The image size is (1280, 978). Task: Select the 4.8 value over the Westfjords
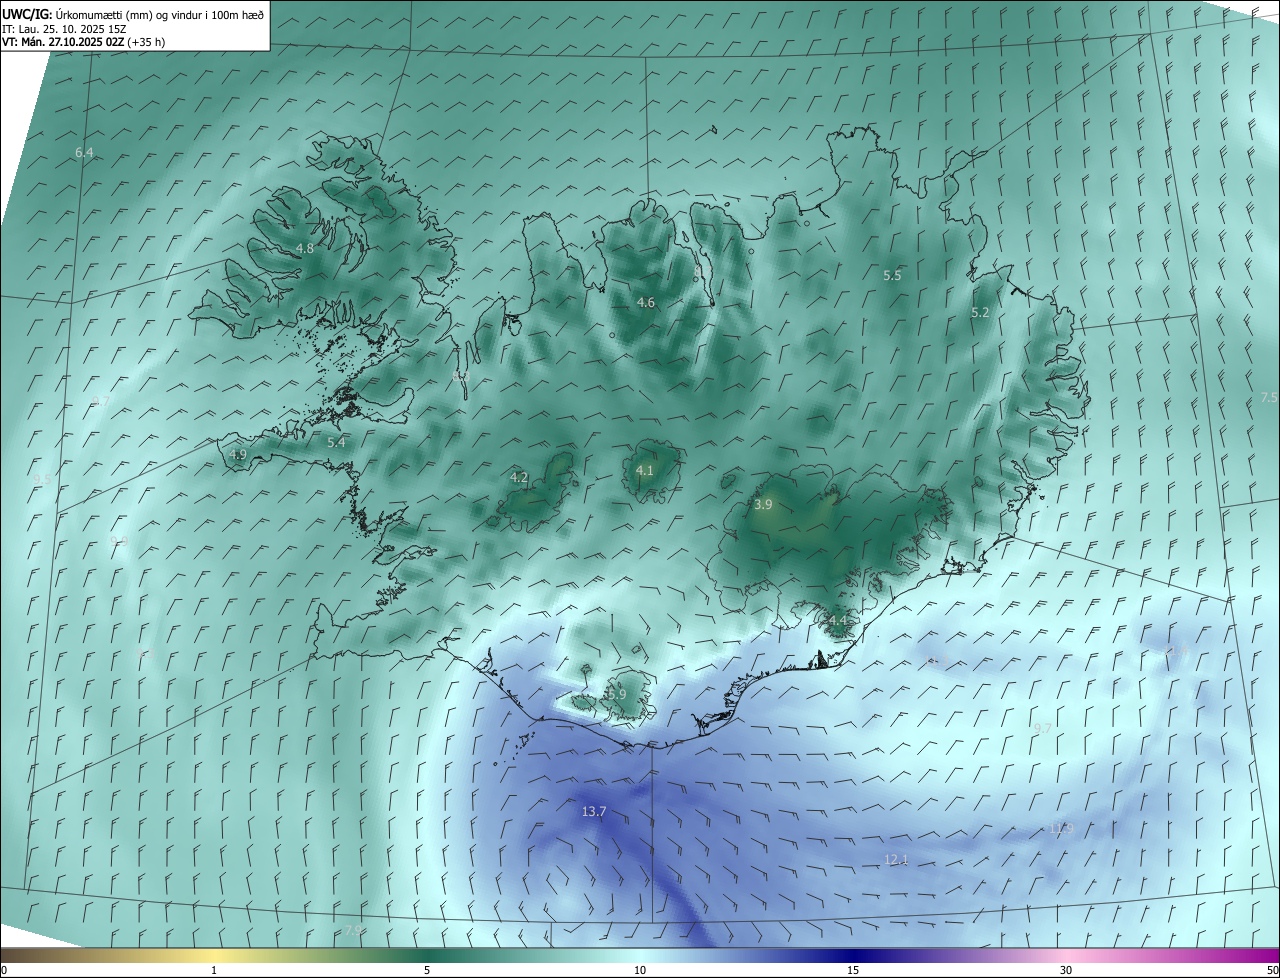305,249
